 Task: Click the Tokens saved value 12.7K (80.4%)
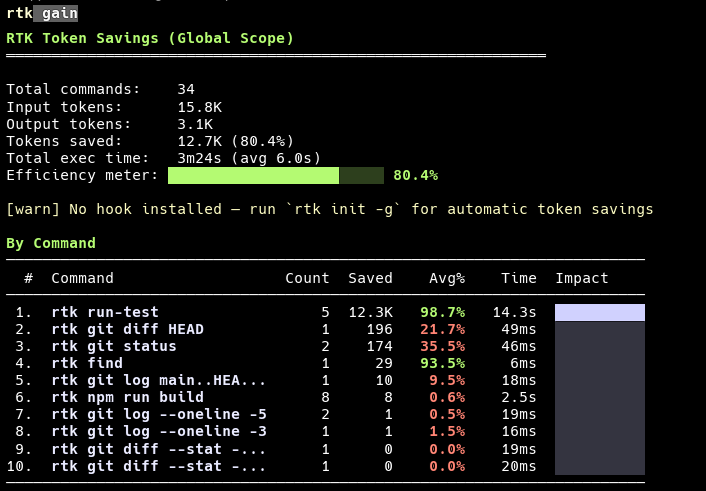[x=235, y=141]
